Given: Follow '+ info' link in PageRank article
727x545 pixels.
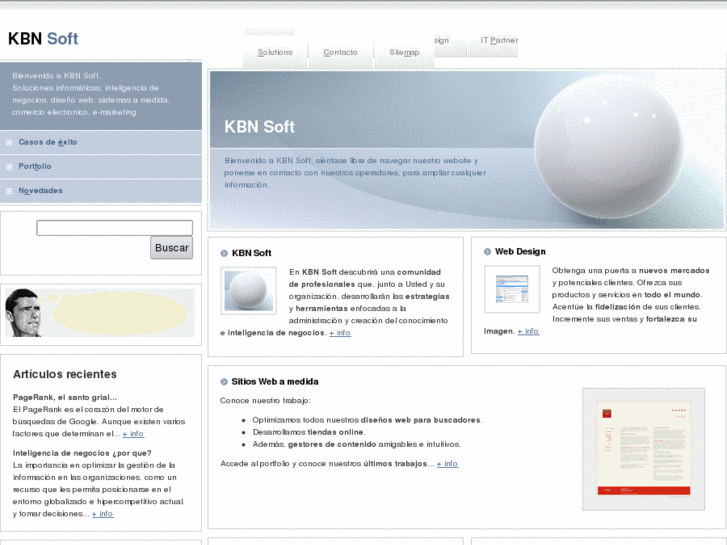Looking at the screenshot, I should [133, 434].
